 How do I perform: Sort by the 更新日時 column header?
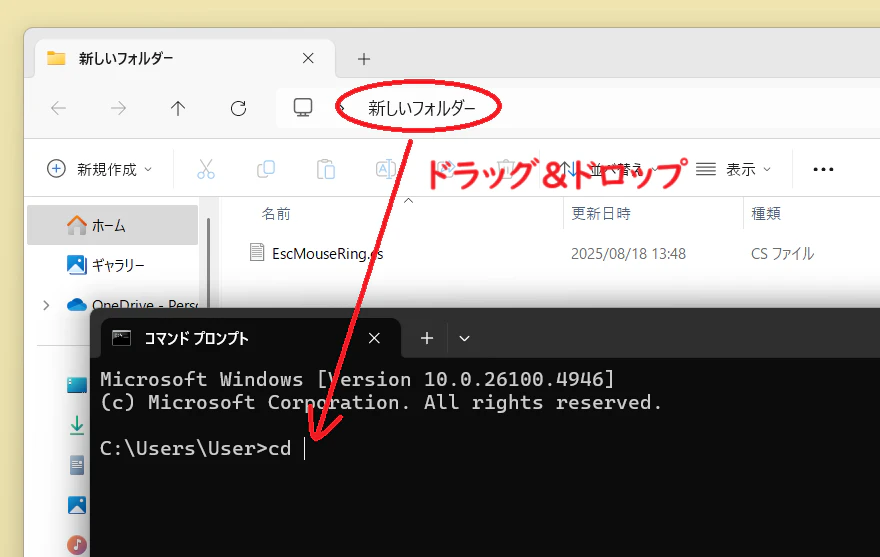[601, 213]
